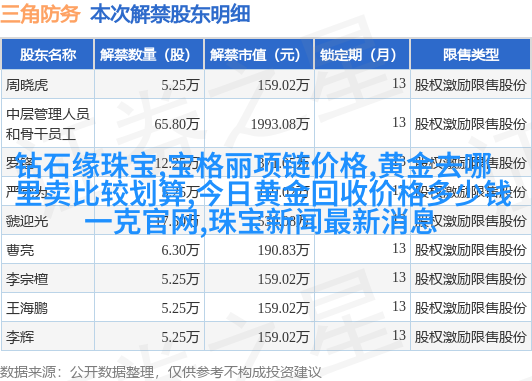Screen dimensions: 532x381
Task: Select the 虢迎光 shareholder name cell
Action: coord(48,221)
